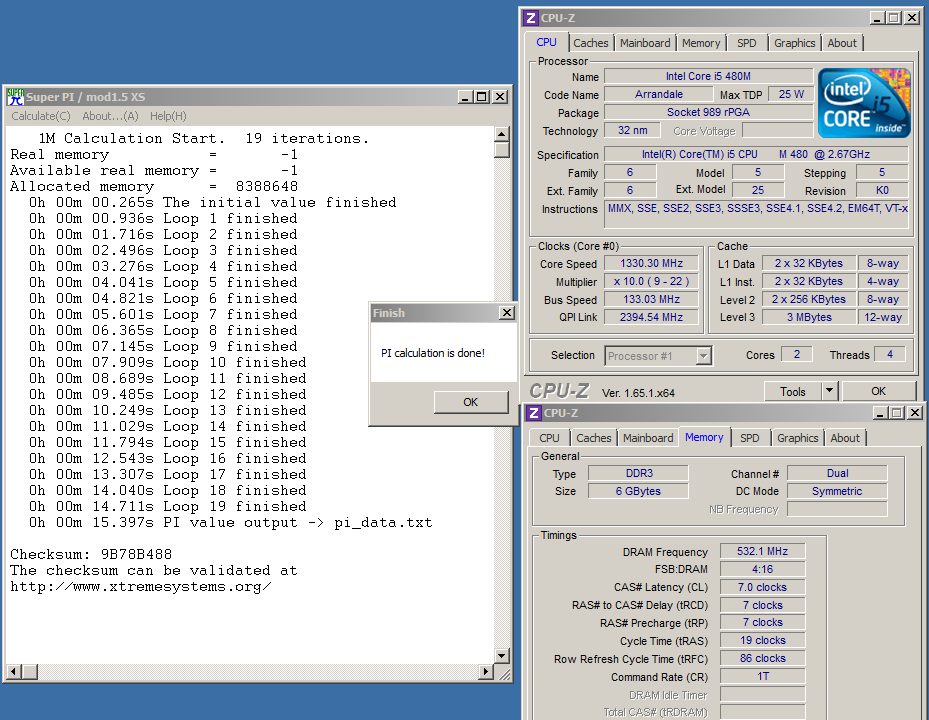Click the Command Rate value 1T
929x720 pixels.
[x=763, y=676]
